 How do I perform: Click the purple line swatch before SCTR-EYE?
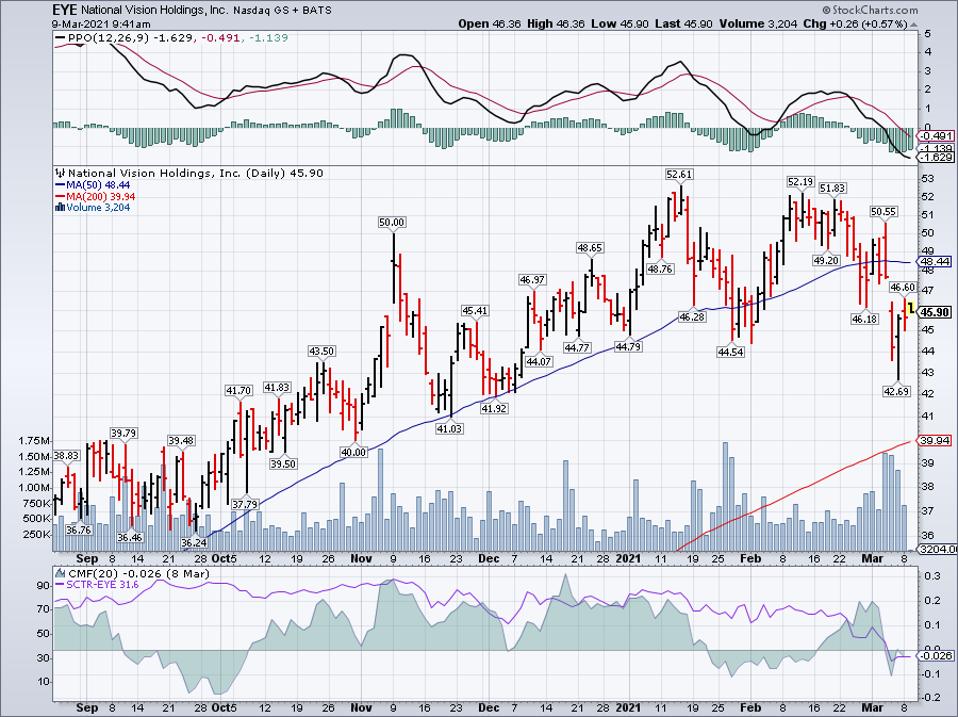[60, 585]
